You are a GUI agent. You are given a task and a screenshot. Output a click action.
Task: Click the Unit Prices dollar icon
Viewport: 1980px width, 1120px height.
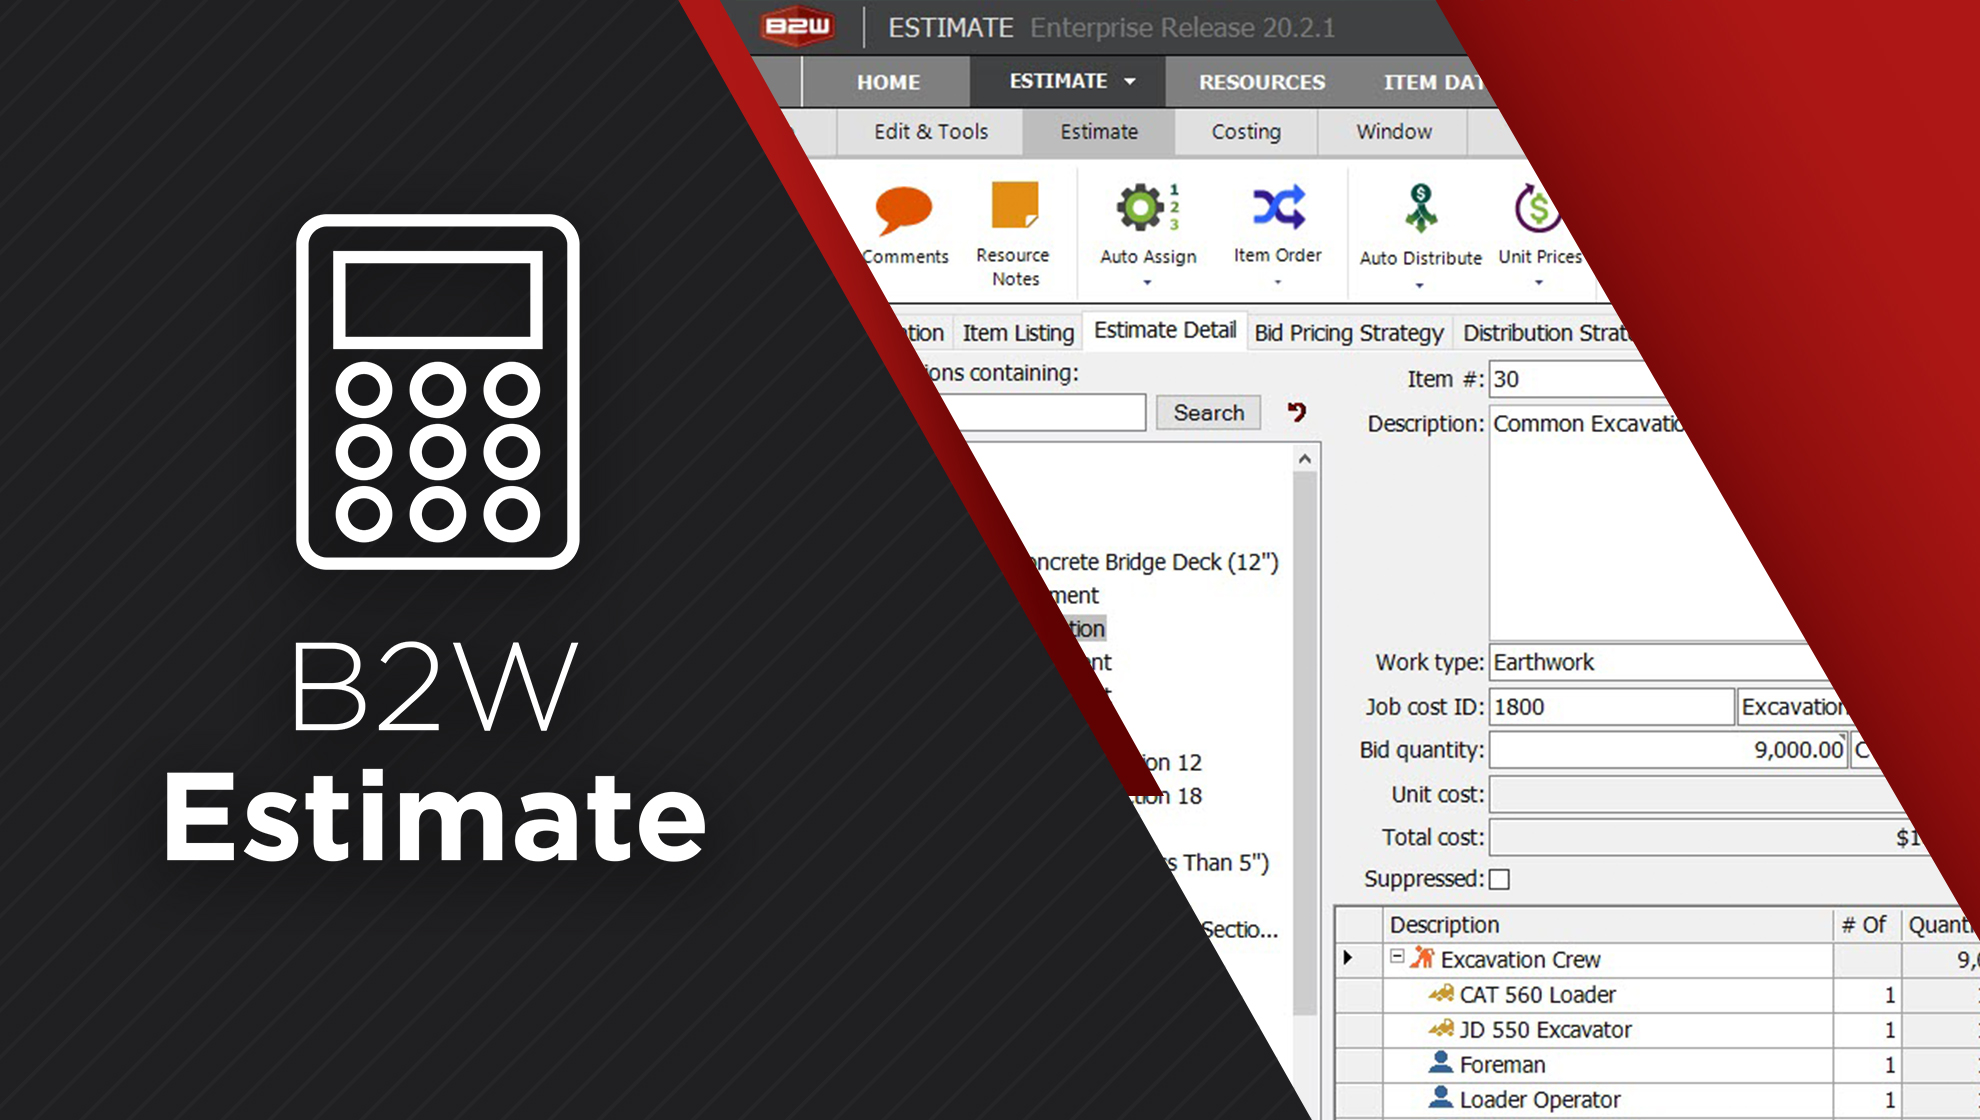[x=1536, y=208]
